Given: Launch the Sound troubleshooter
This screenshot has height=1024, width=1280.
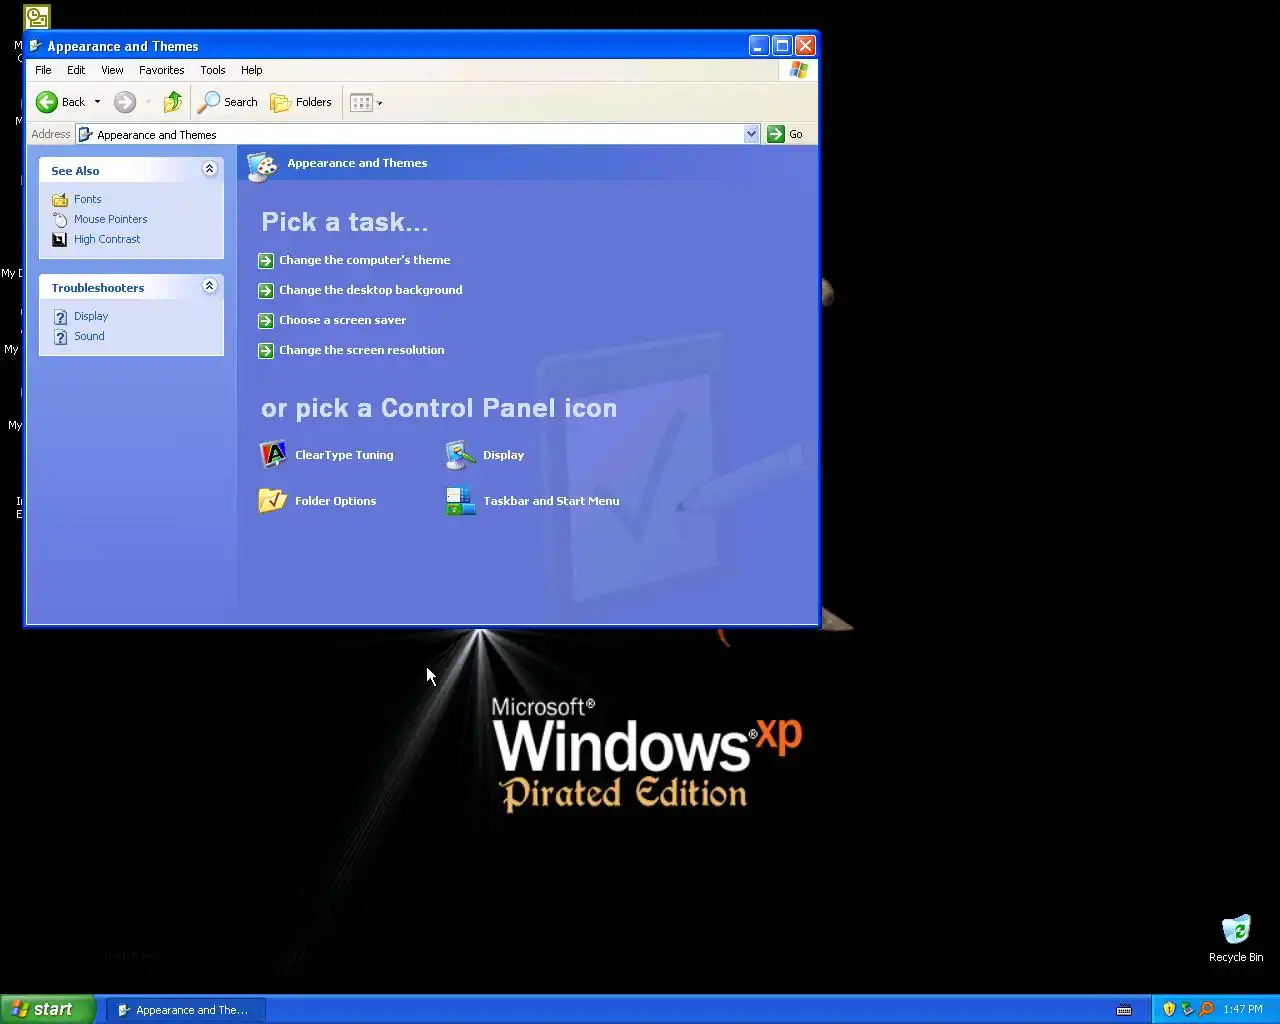Looking at the screenshot, I should coord(89,336).
